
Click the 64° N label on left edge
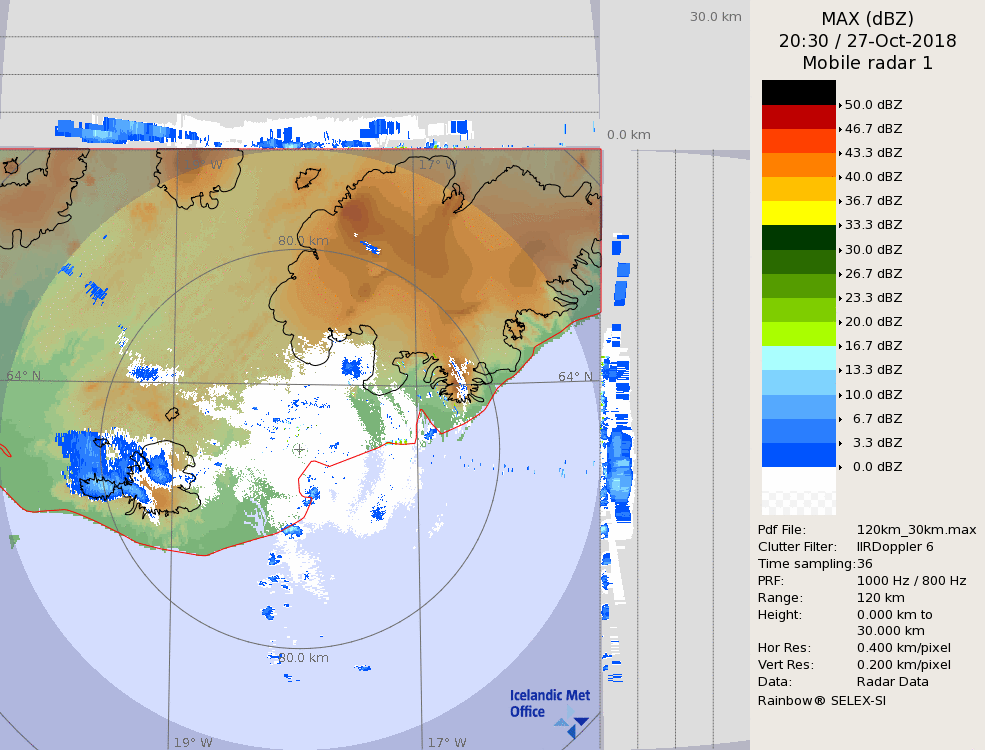tap(24, 376)
